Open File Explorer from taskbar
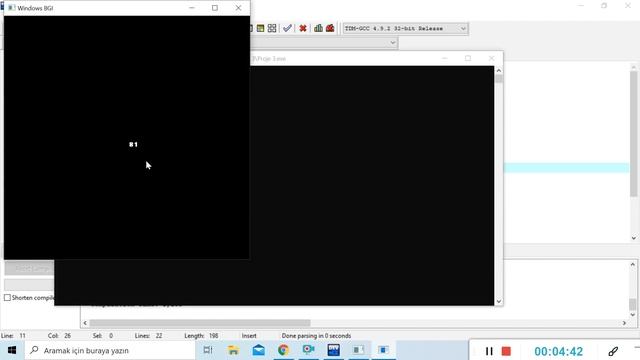 coord(233,350)
